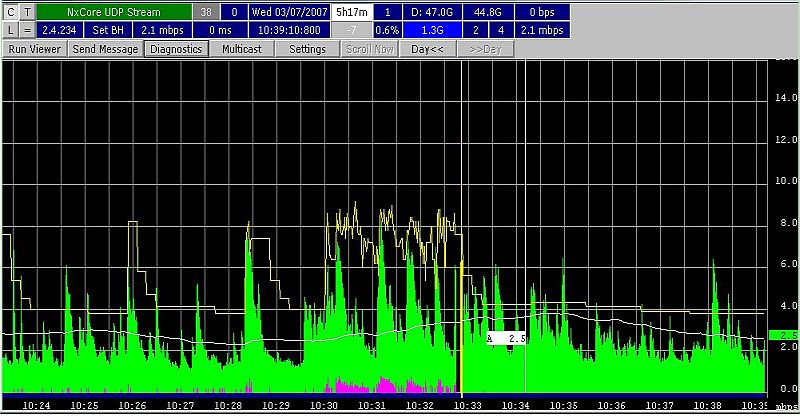
Task: Click the 10:39:10:800 timestamp cell
Action: point(289,30)
